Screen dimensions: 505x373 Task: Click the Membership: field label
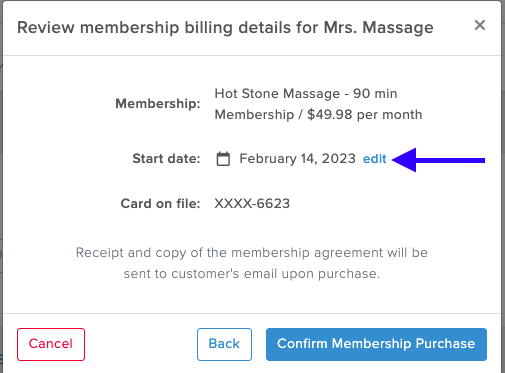[x=158, y=104]
